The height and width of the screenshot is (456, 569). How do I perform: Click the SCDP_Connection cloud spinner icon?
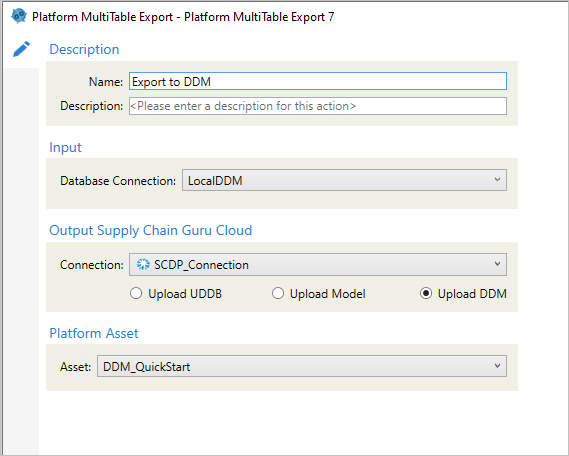(x=143, y=264)
